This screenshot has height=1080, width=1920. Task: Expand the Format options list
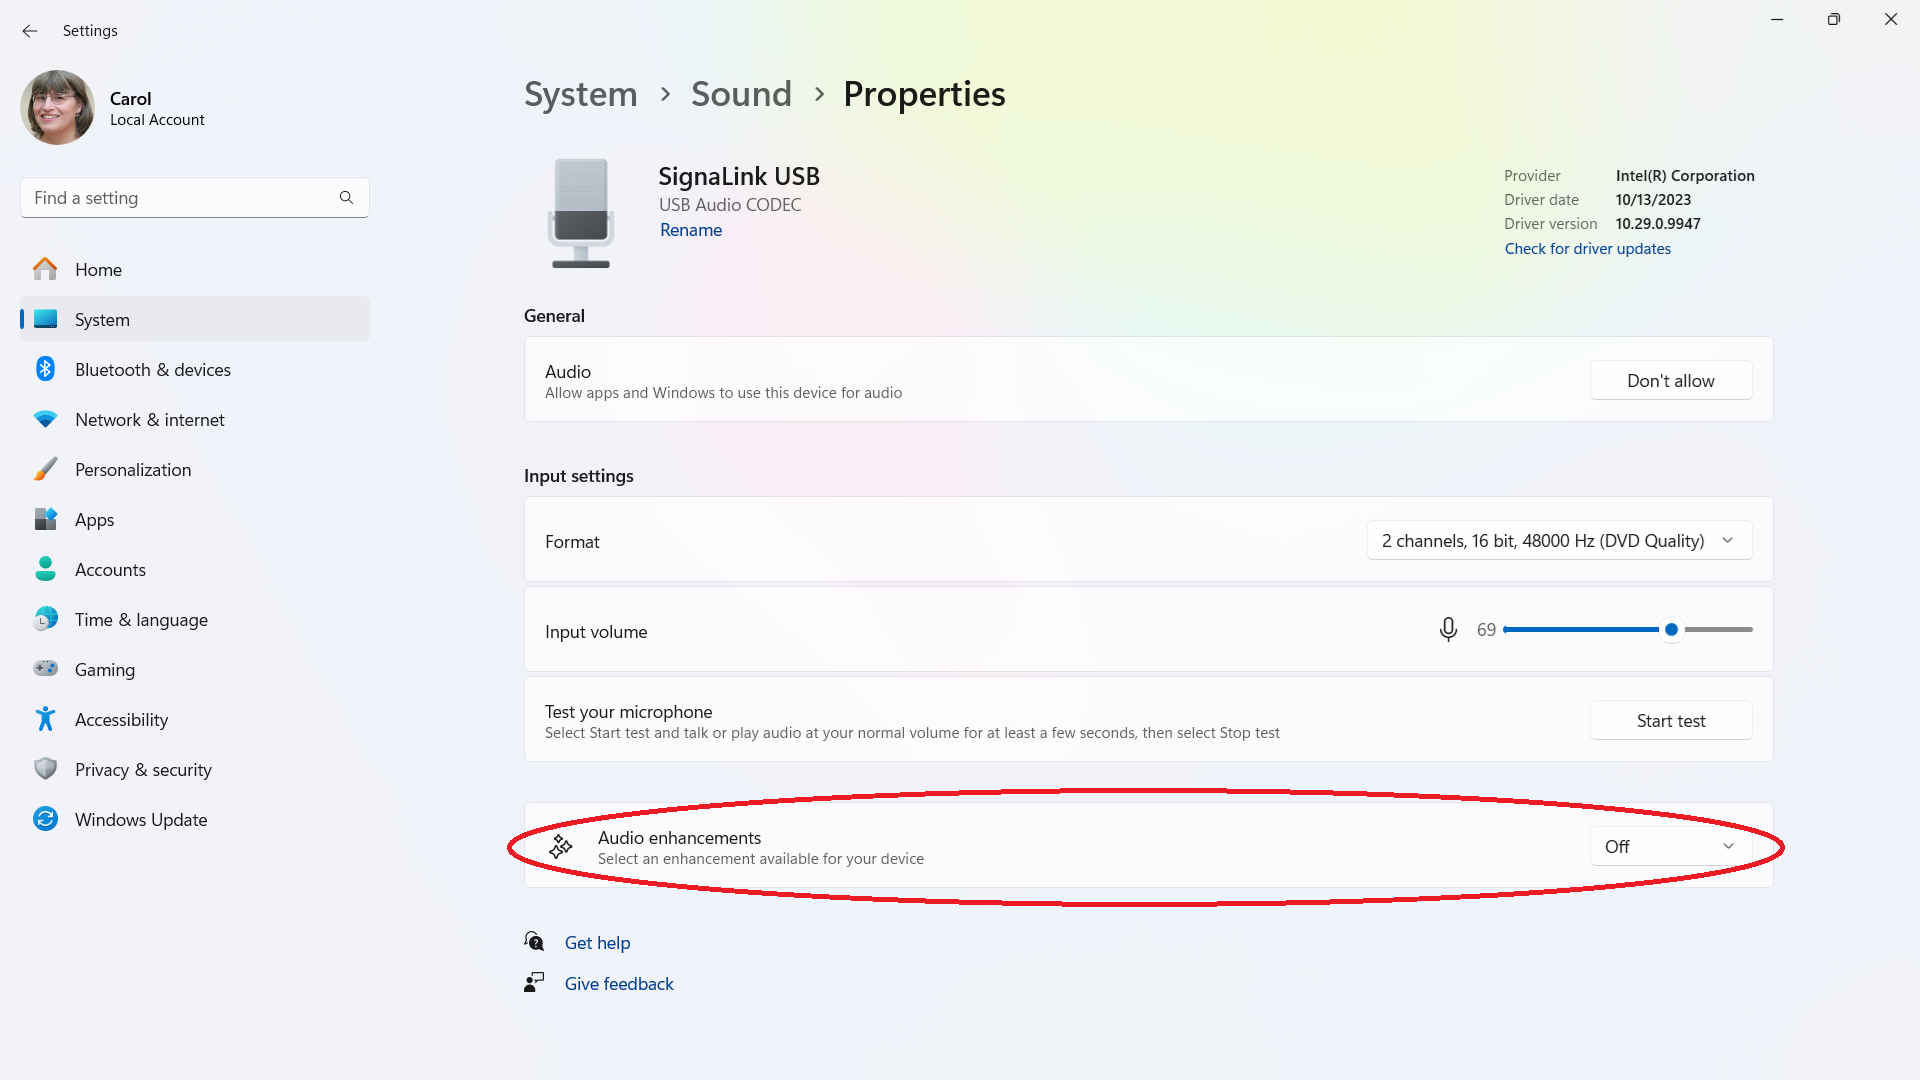point(1558,540)
